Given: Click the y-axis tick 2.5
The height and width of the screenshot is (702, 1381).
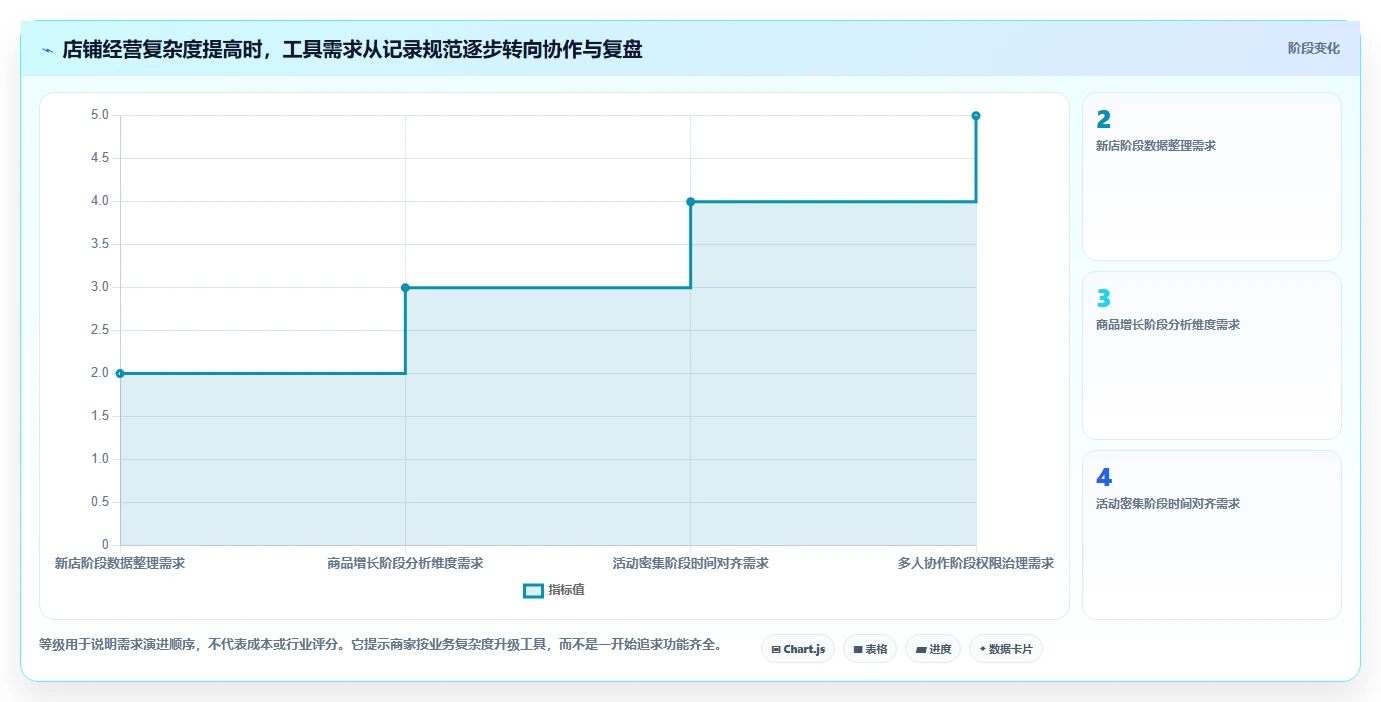Looking at the screenshot, I should click(x=100, y=330).
